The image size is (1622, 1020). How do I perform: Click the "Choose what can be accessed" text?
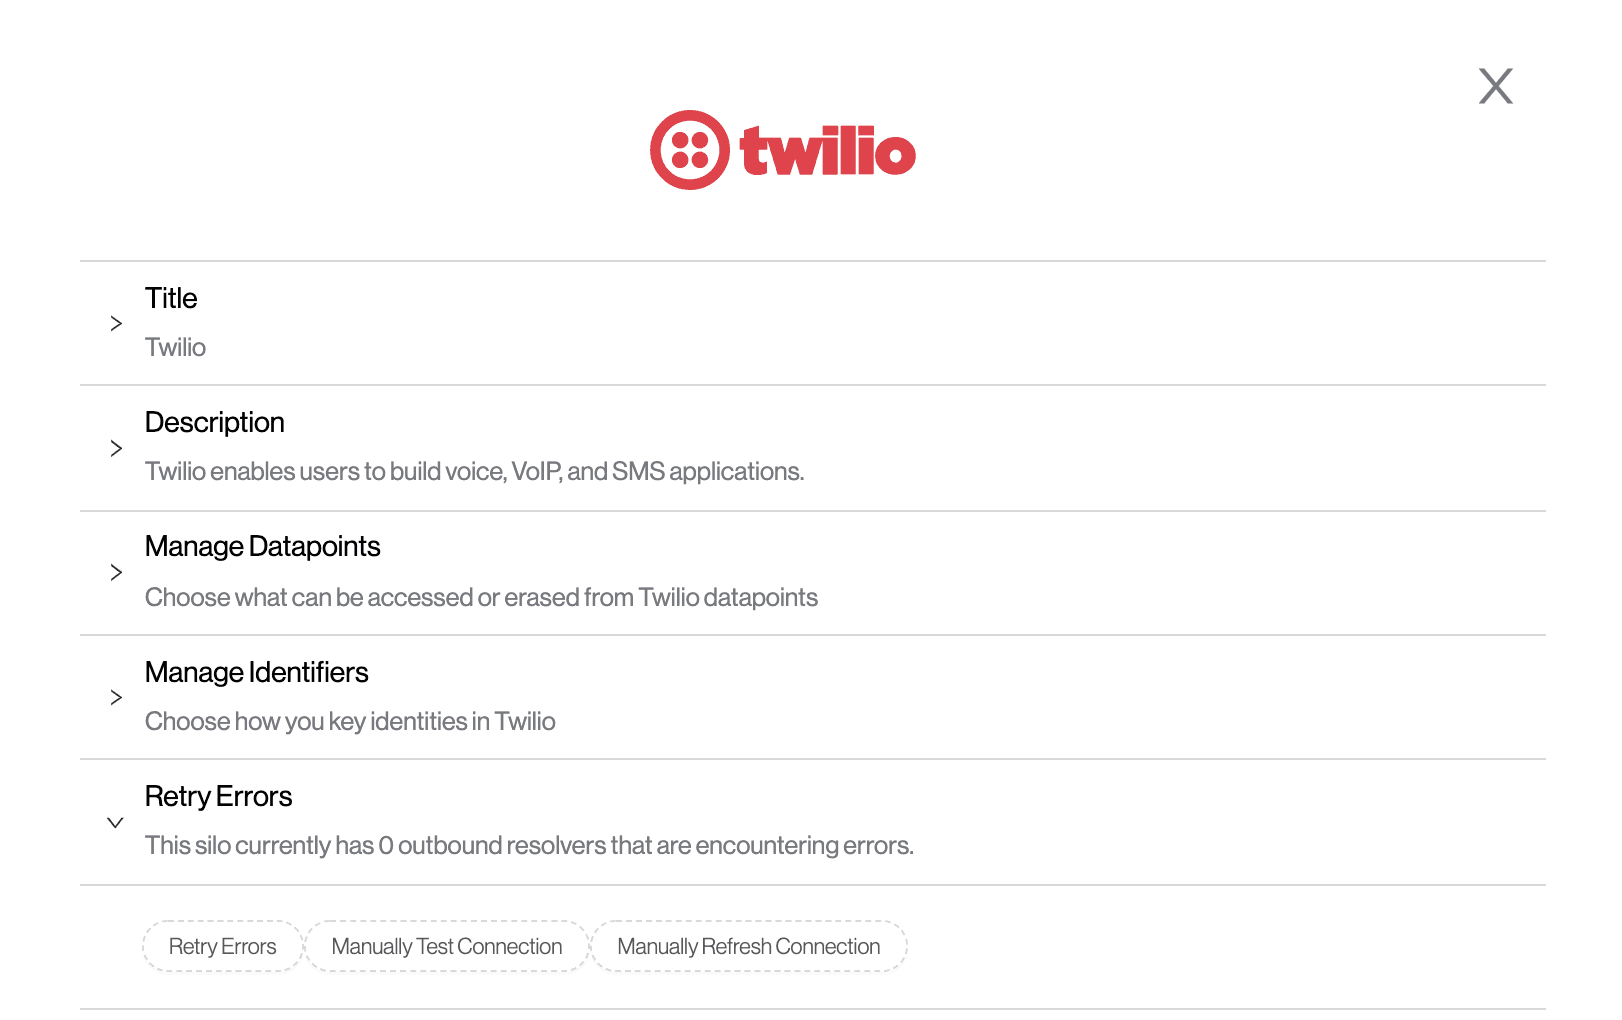[x=481, y=597]
